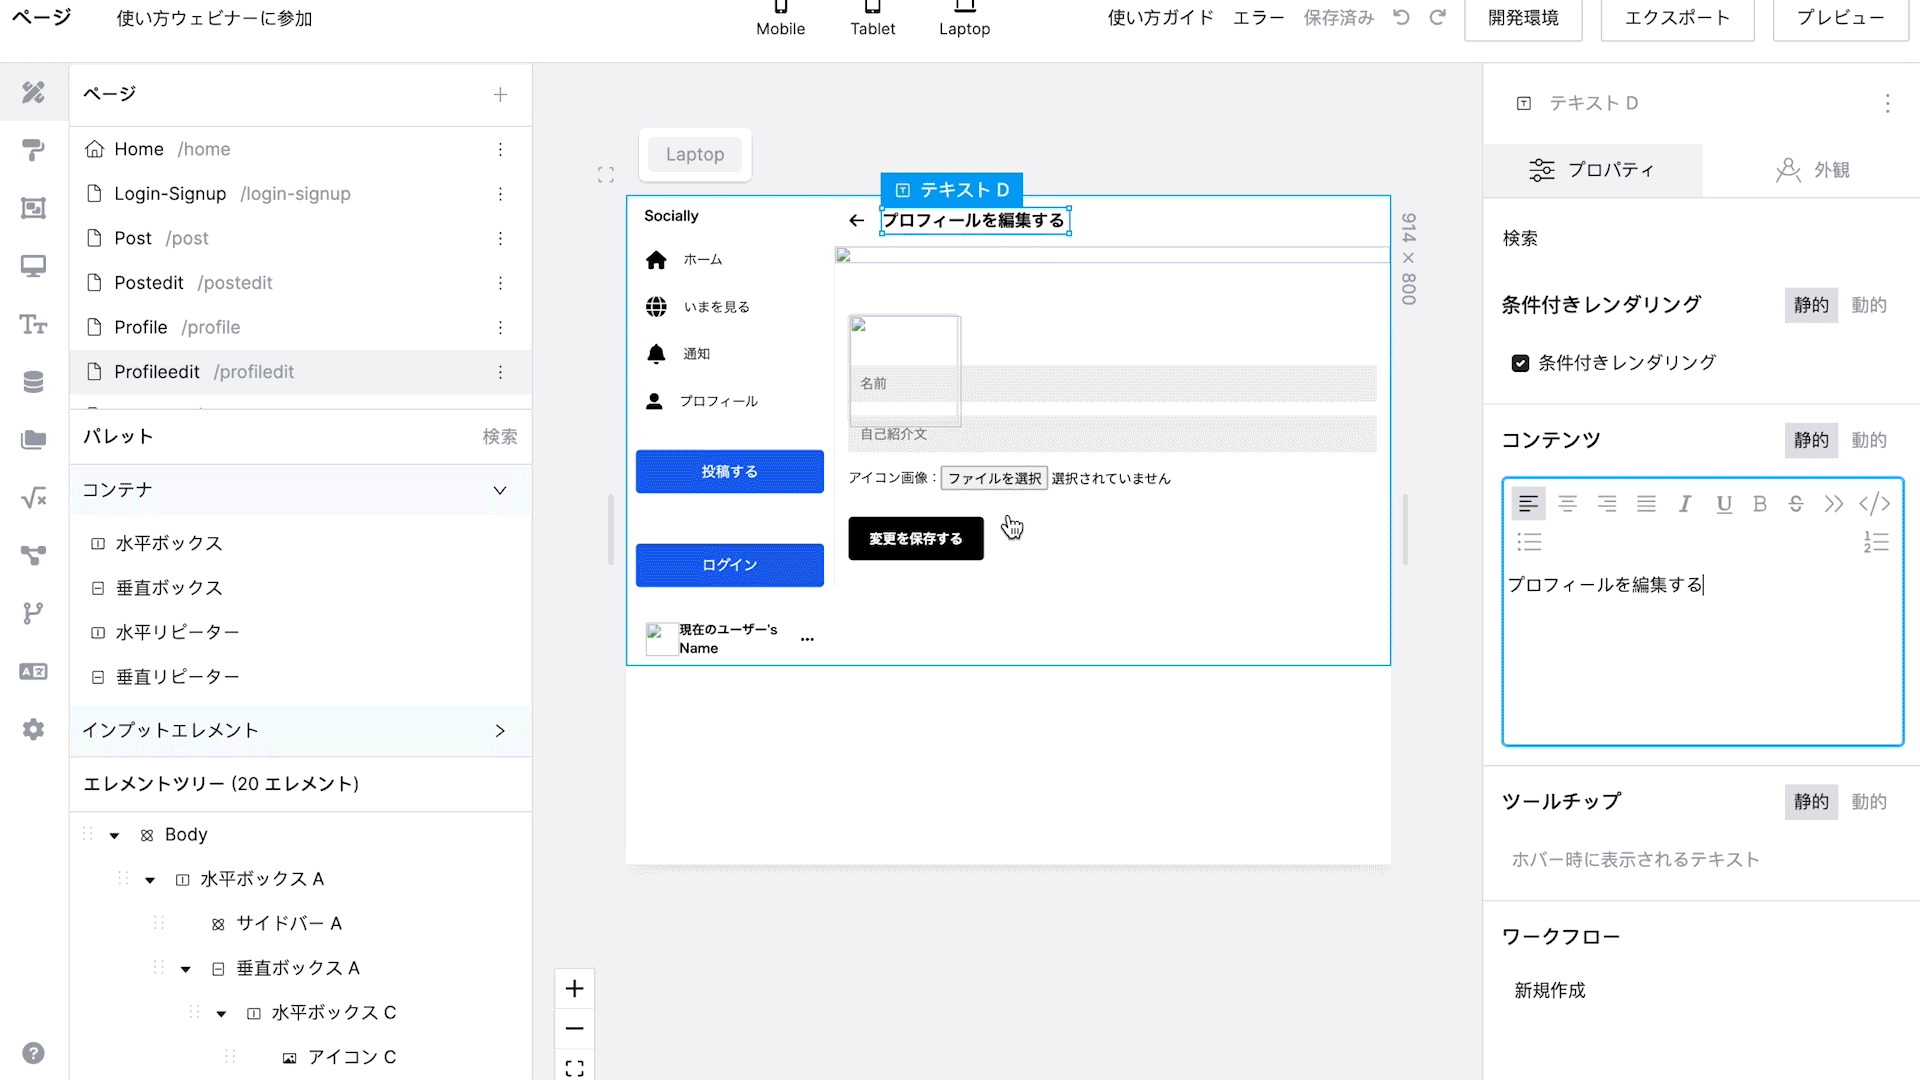Expand the インプットエレメント section
Image resolution: width=1920 pixels, height=1080 pixels.
pyautogui.click(x=500, y=731)
